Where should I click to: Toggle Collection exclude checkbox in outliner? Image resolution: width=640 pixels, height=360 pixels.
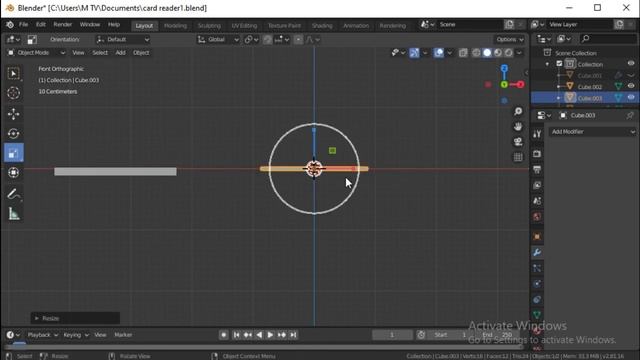tap(559, 64)
